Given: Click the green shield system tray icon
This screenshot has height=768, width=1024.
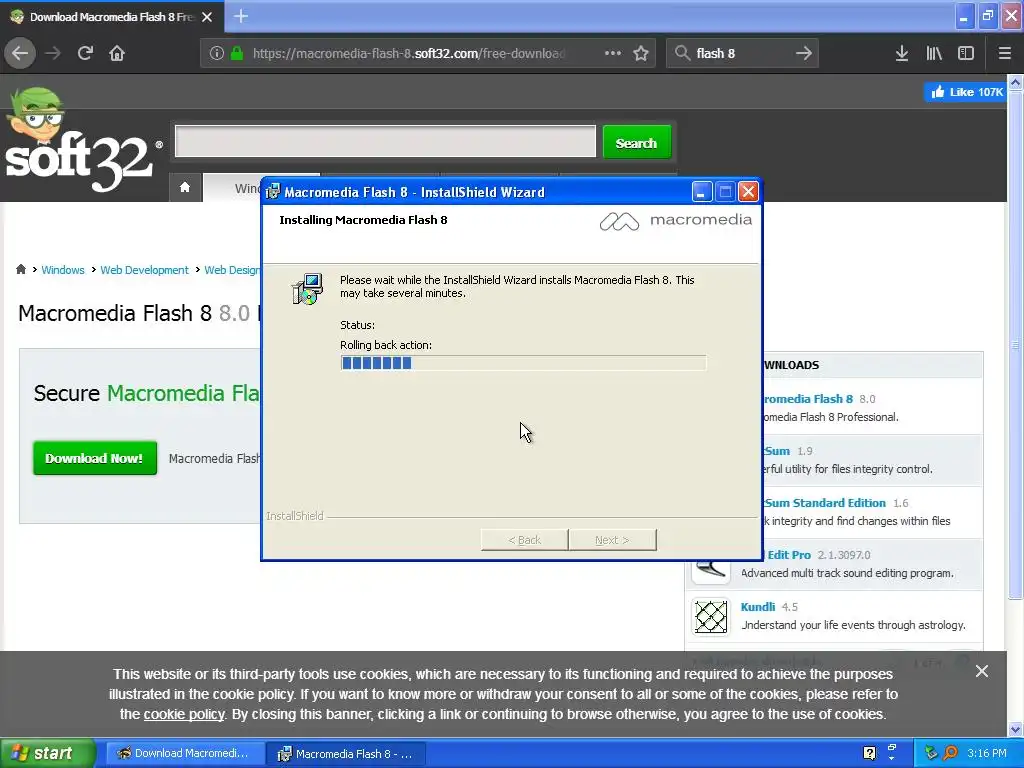Looking at the screenshot, I should coord(931,754).
